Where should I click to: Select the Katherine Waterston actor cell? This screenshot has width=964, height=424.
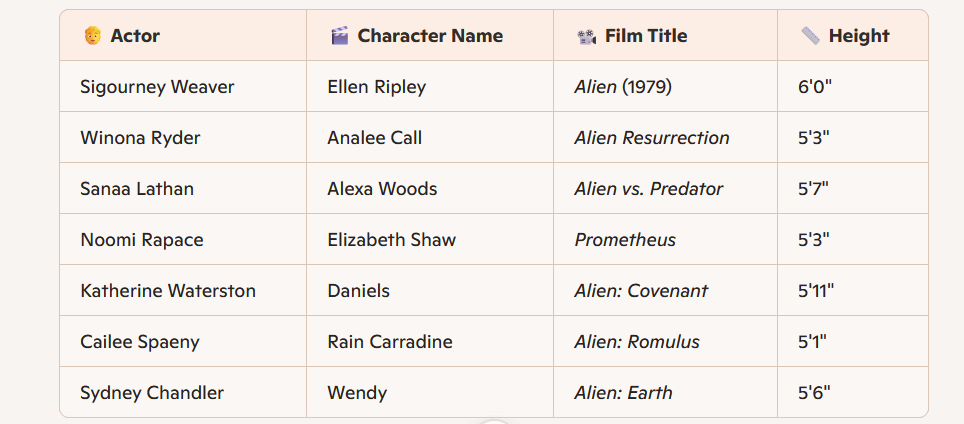pyautogui.click(x=183, y=291)
